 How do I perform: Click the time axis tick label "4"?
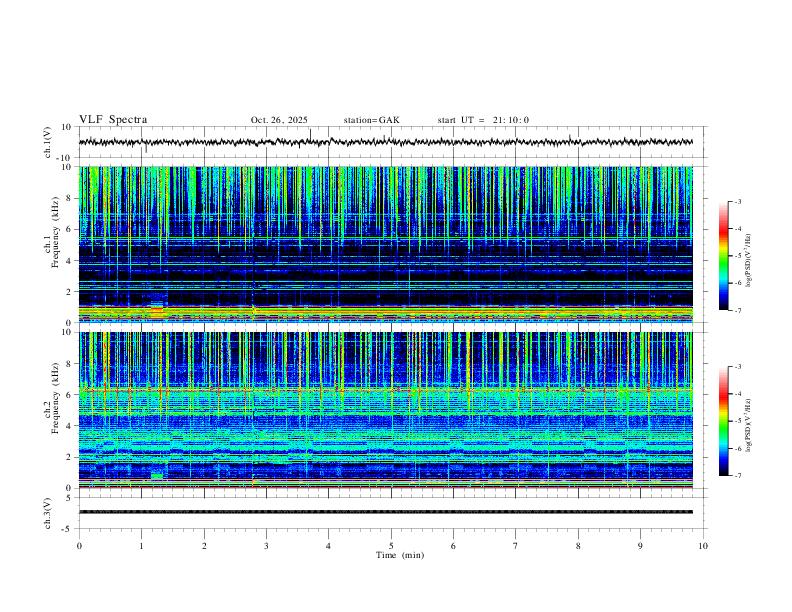click(328, 546)
